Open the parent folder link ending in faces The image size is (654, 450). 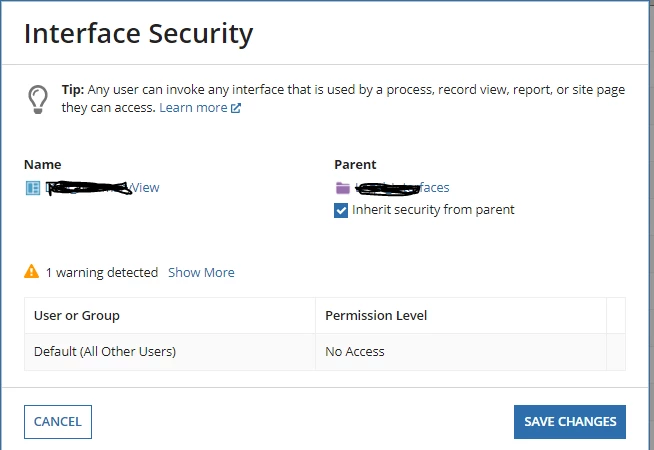(402, 188)
